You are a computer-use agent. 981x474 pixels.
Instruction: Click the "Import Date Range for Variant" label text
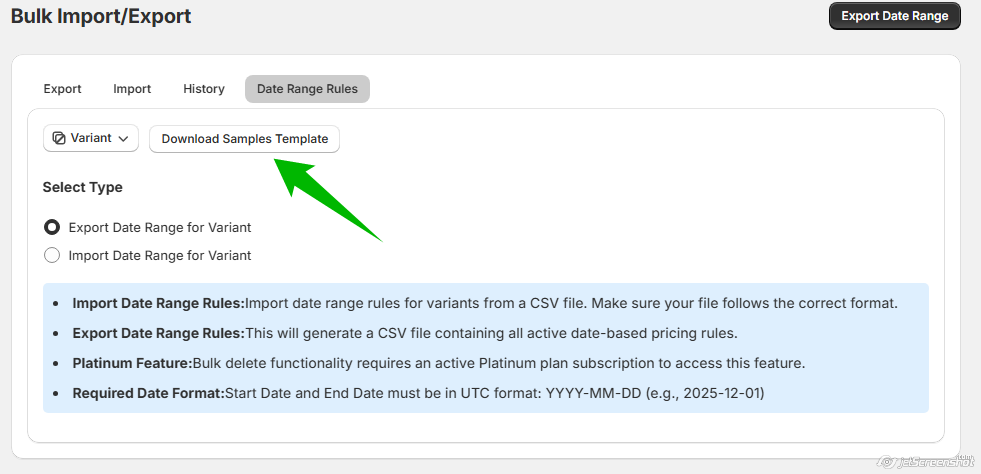click(160, 255)
